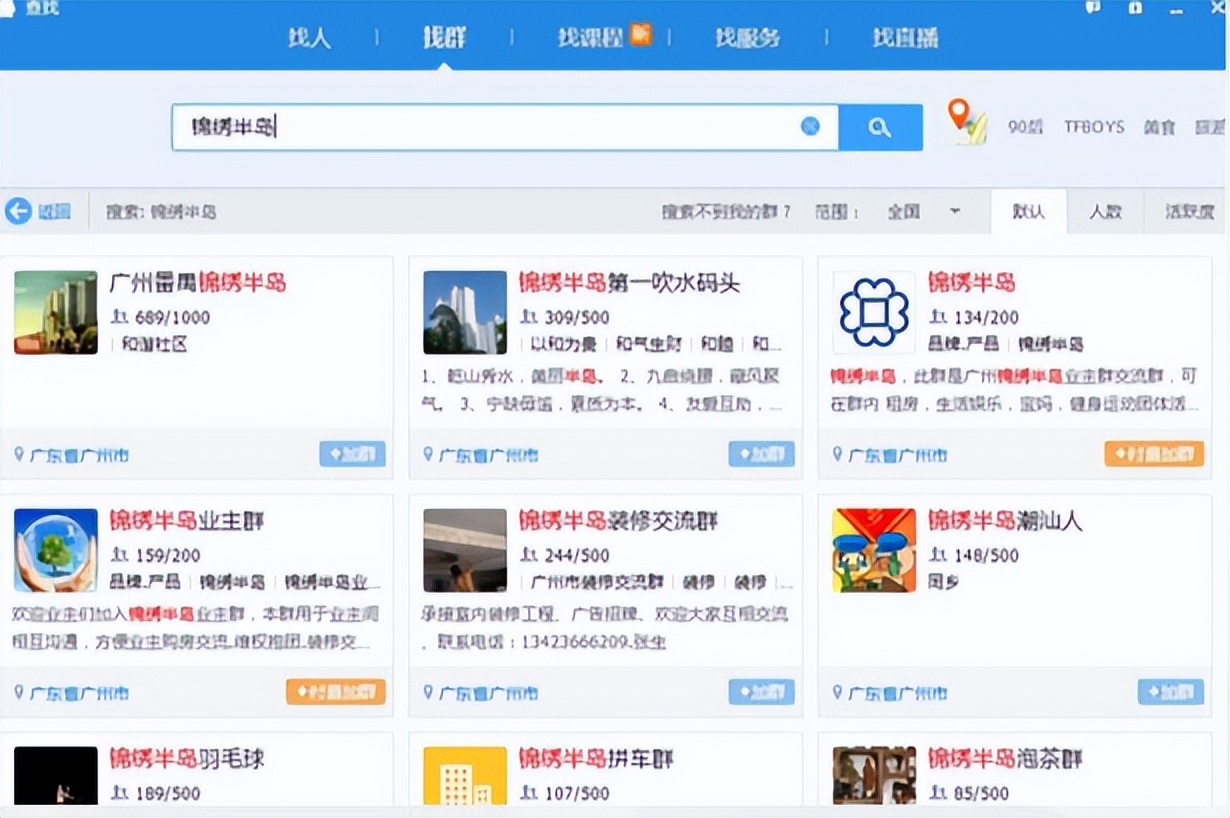1230x818 pixels.
Task: Click 加群 button for 锦绣半岛第一吹水码头
Action: point(761,454)
